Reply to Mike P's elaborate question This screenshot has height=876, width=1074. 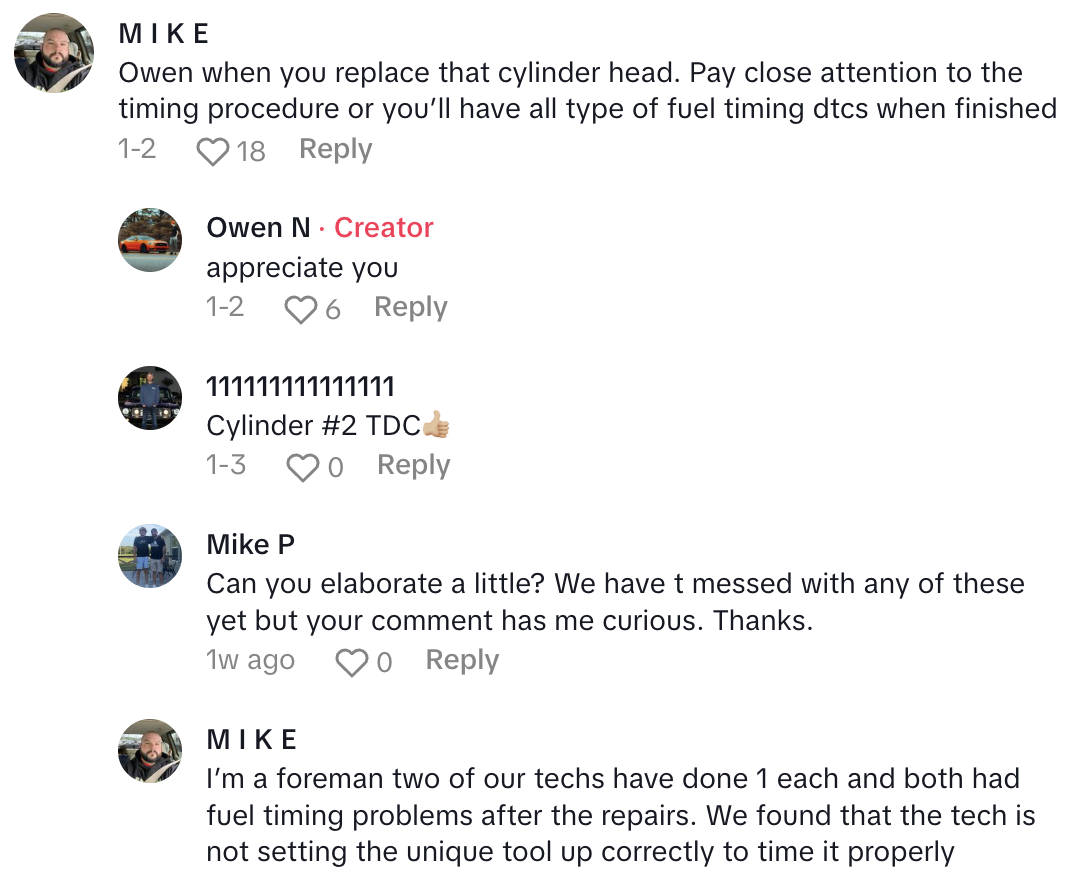[462, 661]
